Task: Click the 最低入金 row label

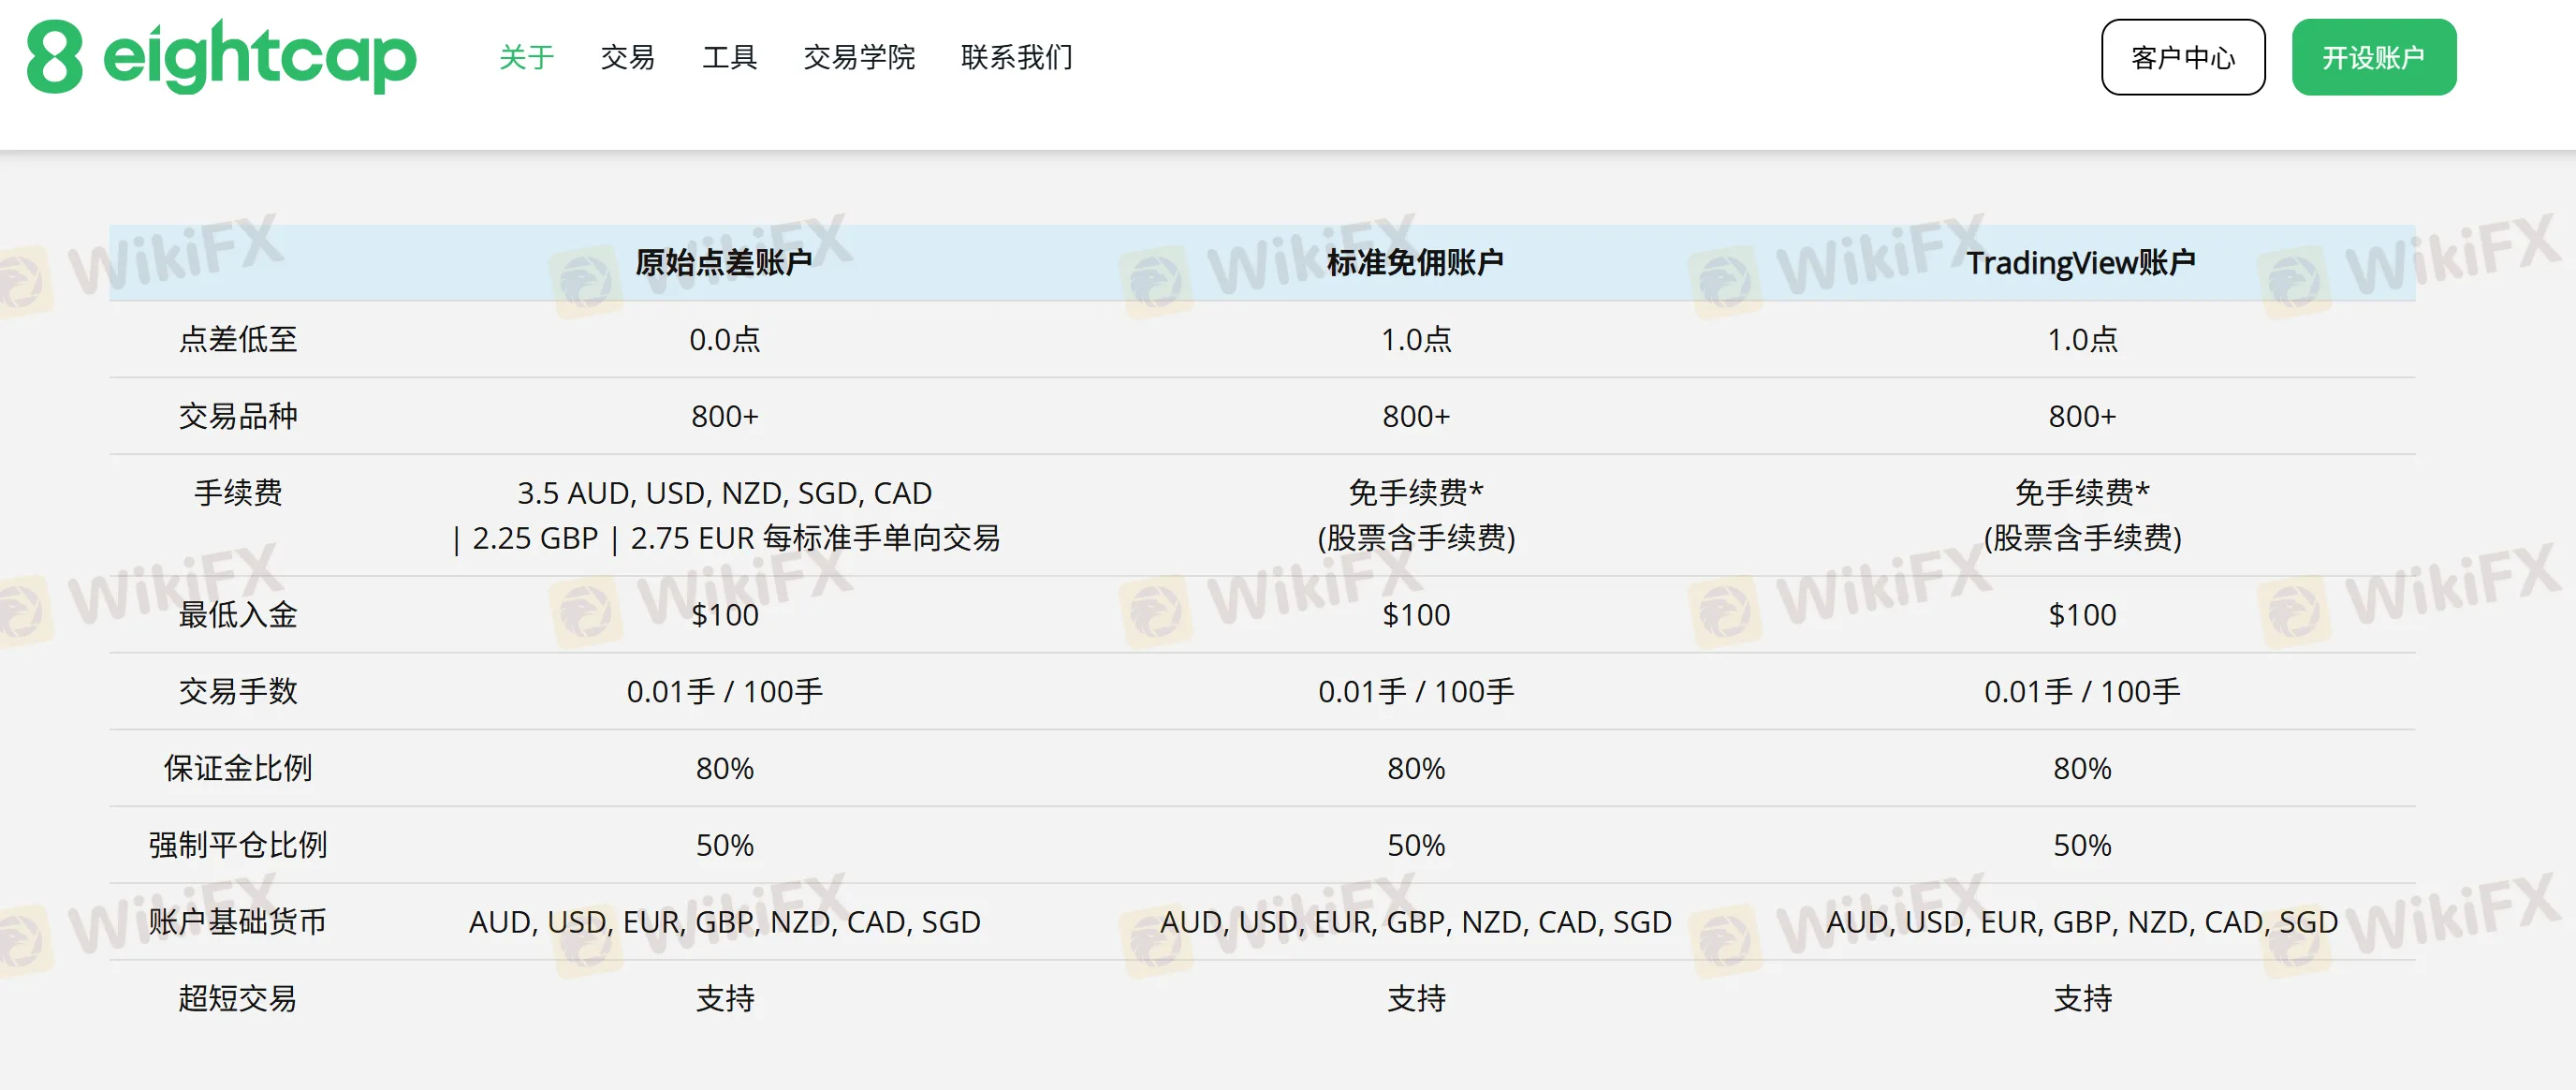Action: 238,614
